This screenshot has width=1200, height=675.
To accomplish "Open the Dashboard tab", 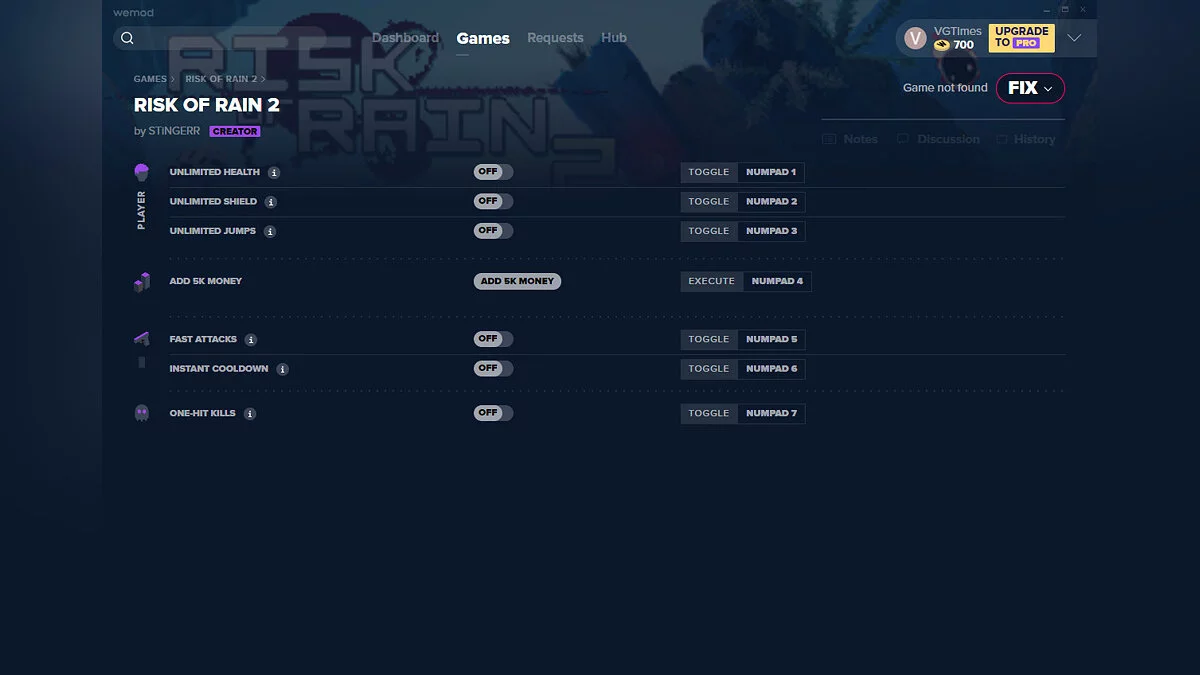I will click(x=405, y=38).
